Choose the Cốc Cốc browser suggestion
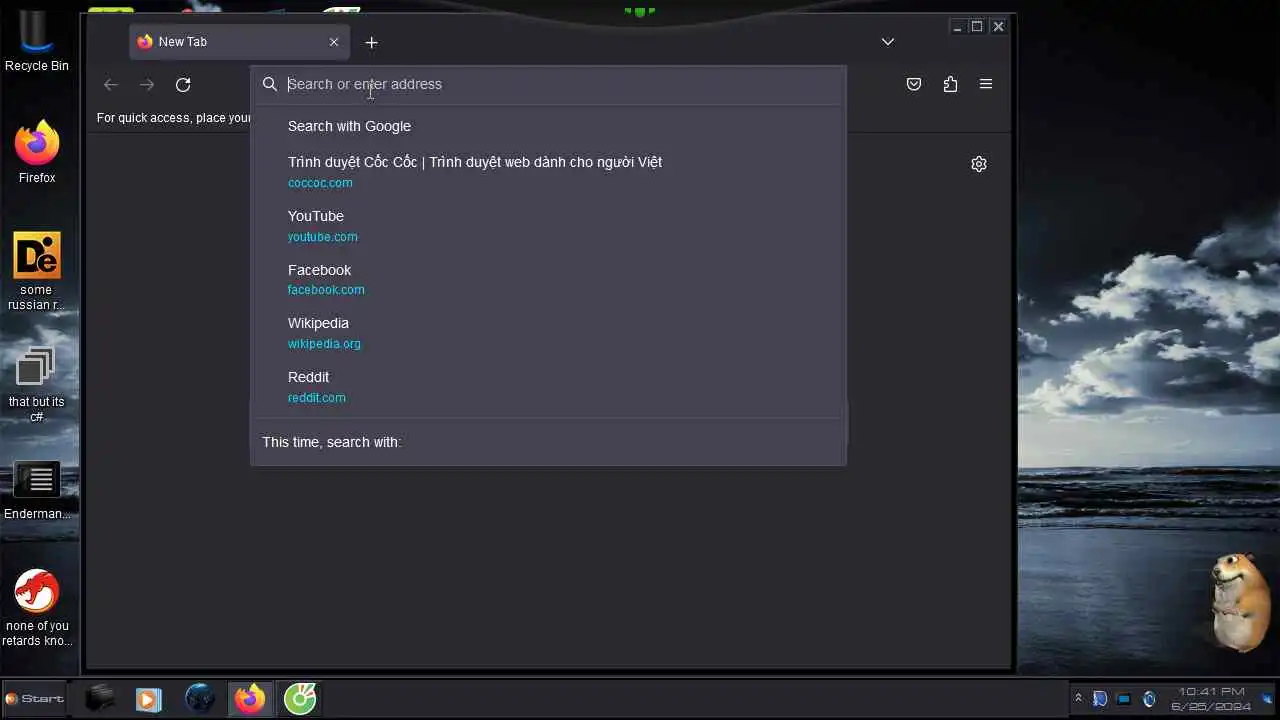This screenshot has width=1280, height=720. click(x=548, y=172)
